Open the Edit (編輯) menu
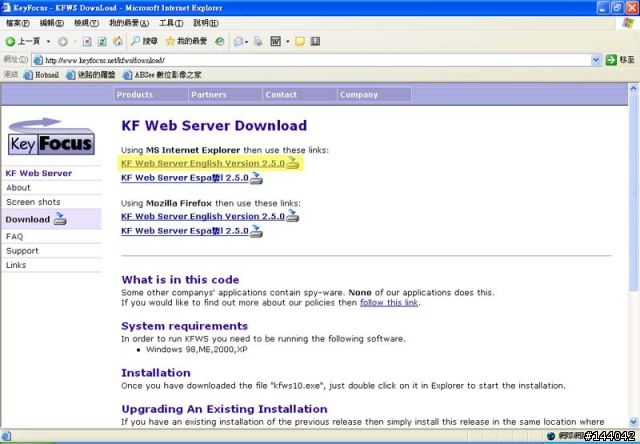The image size is (640, 444). [51, 23]
